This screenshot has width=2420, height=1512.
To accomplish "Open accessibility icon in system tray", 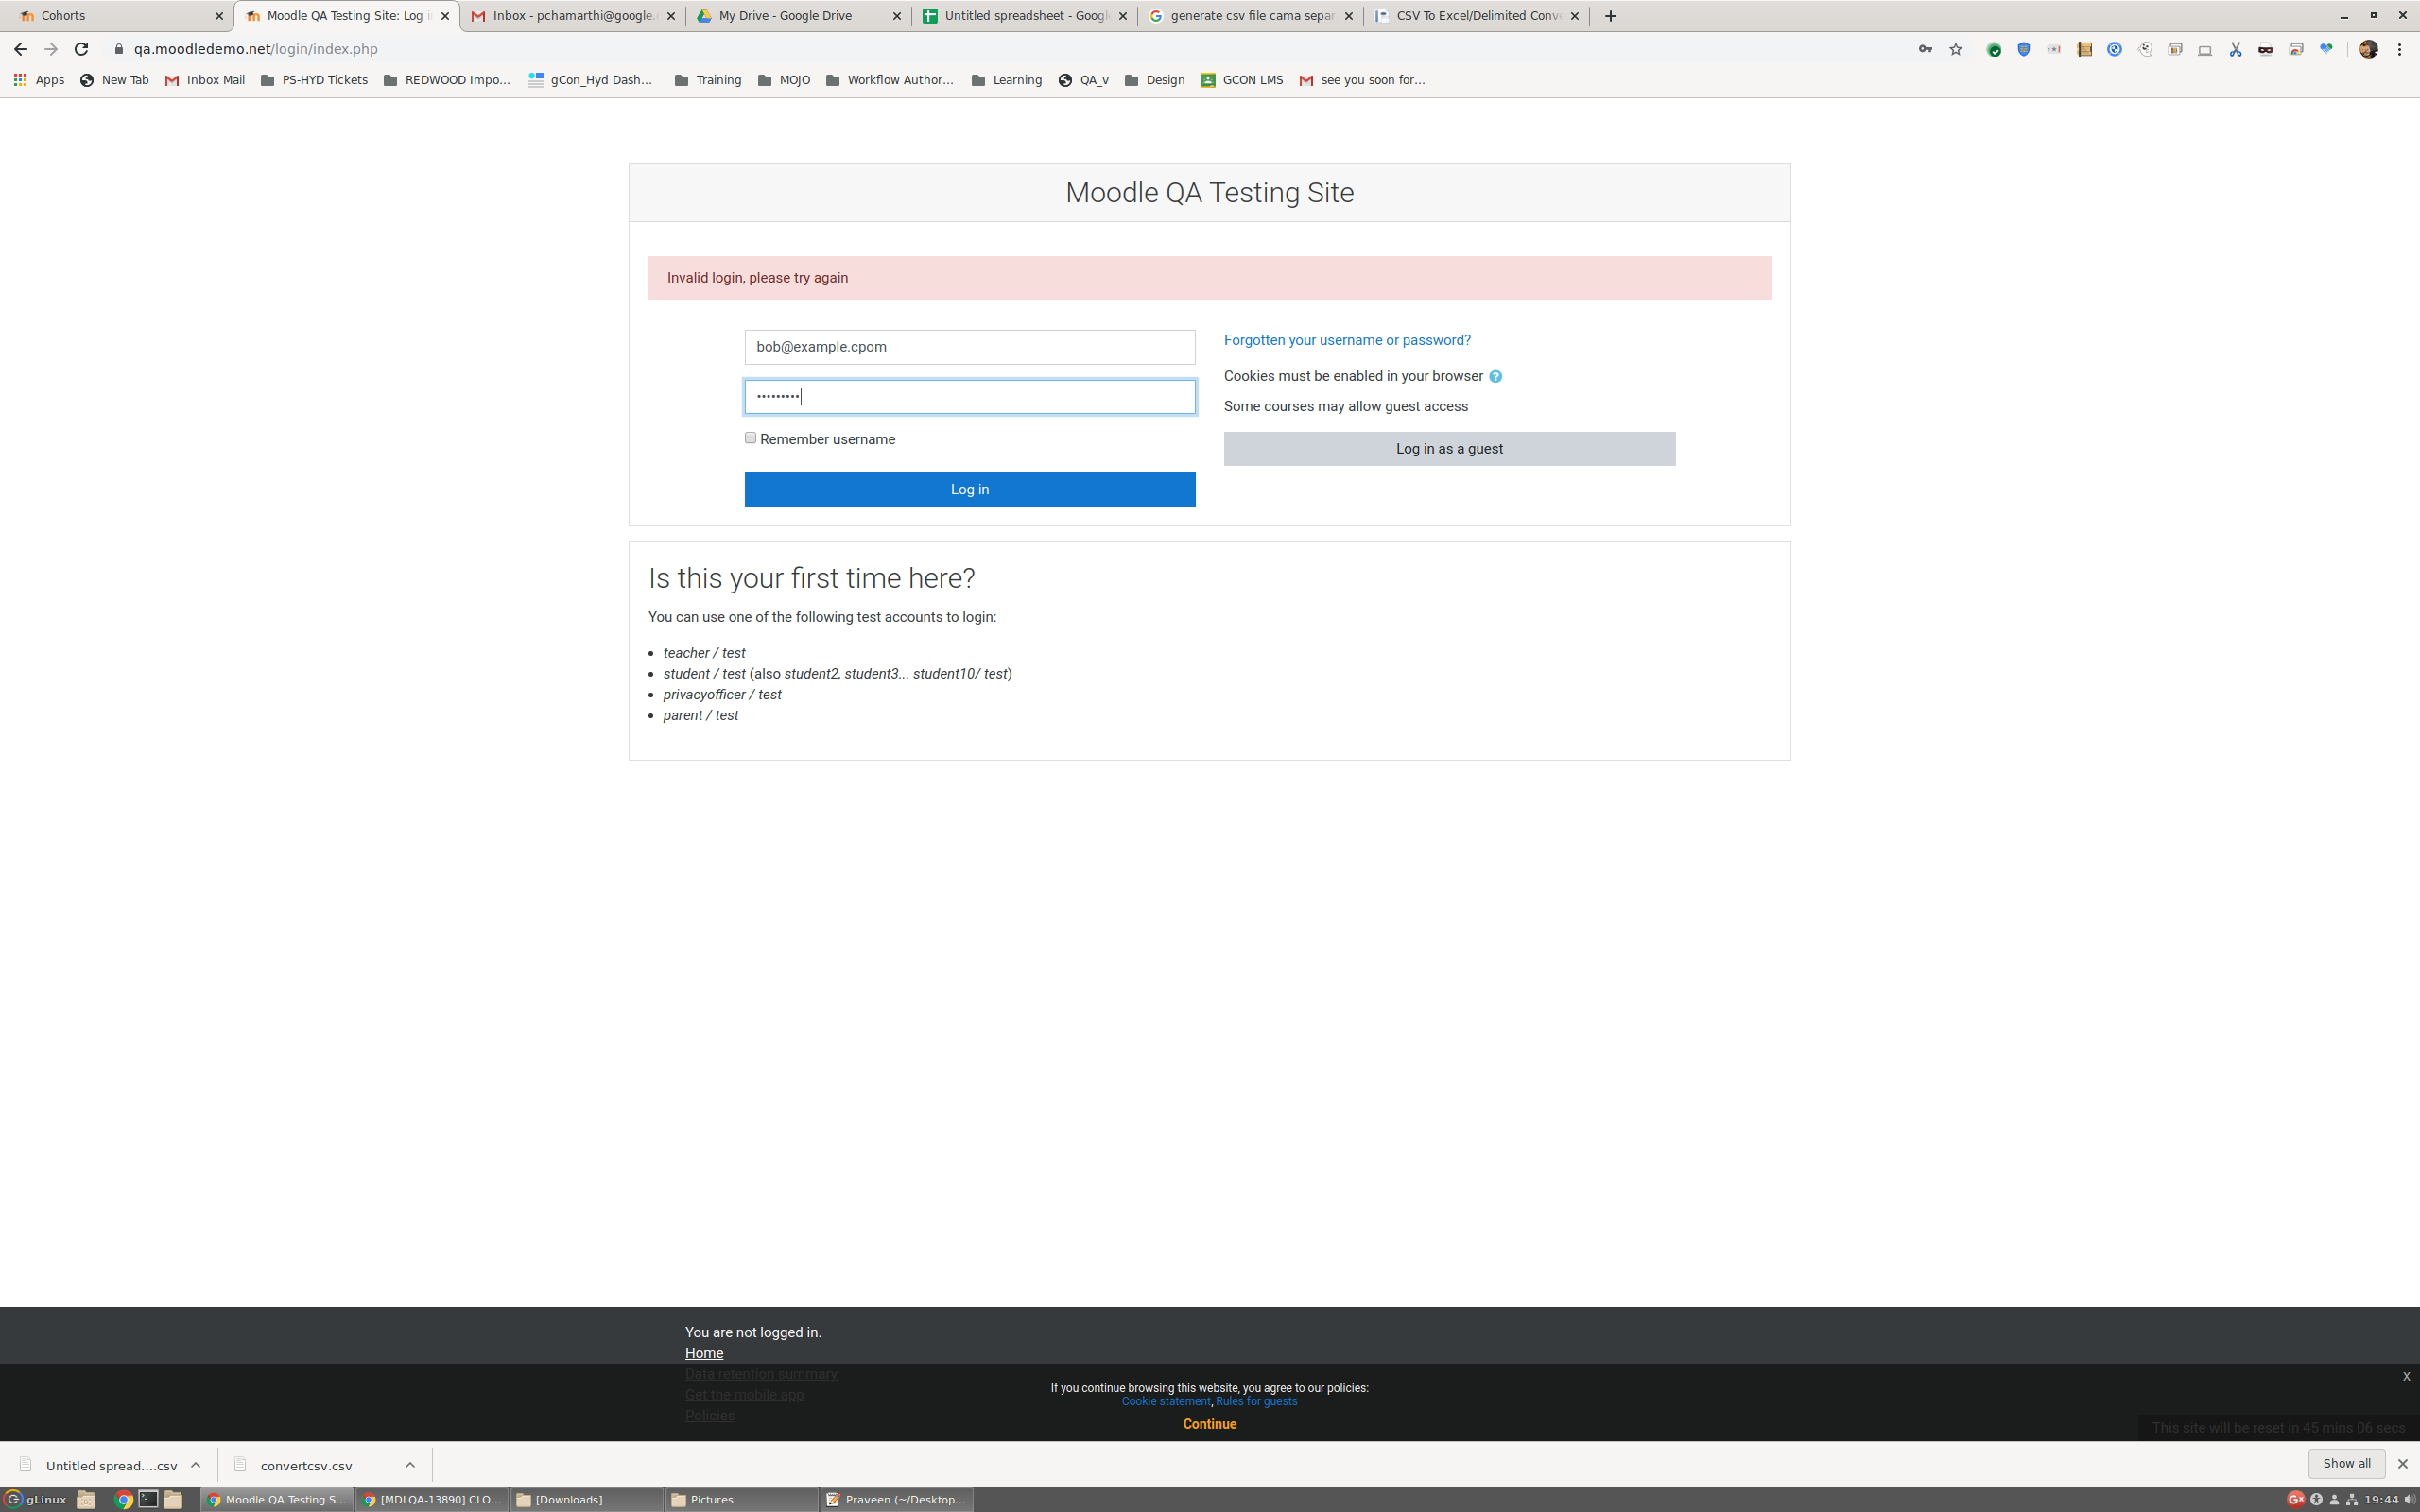I will click(2316, 1499).
